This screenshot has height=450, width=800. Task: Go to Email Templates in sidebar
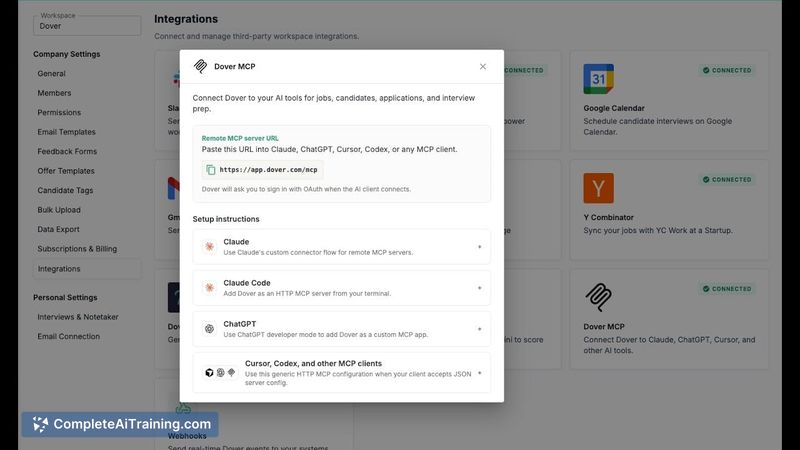(66, 132)
